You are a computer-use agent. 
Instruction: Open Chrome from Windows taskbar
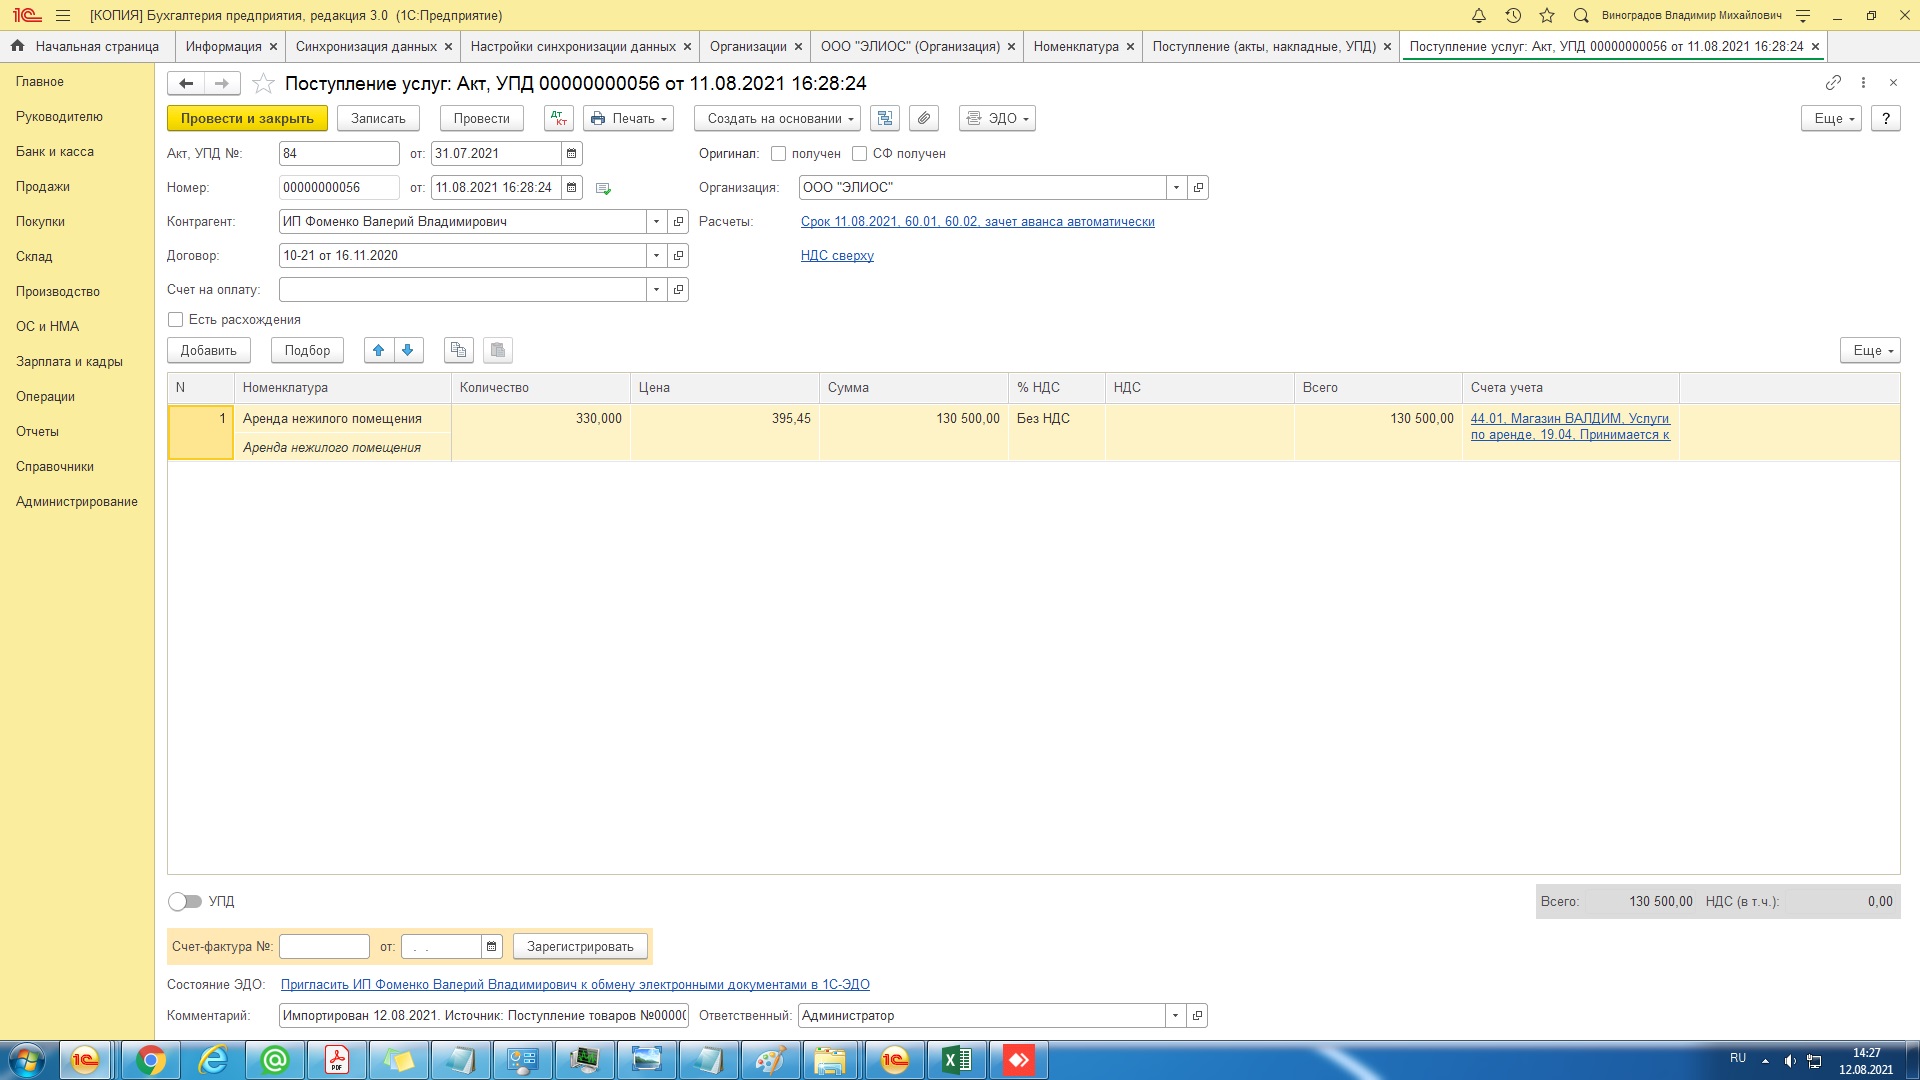pyautogui.click(x=151, y=1060)
